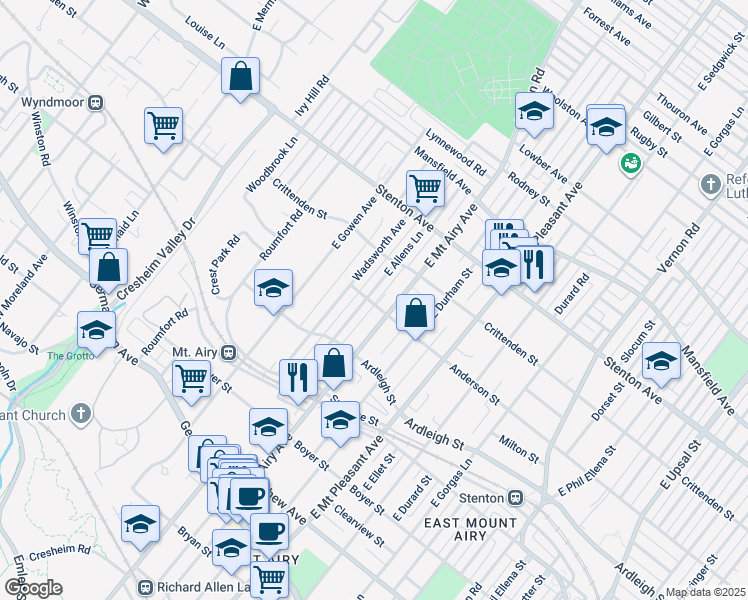Click the shopping cart marker below Mt. Airy label
This screenshot has height=600, width=748.
pyautogui.click(x=191, y=379)
